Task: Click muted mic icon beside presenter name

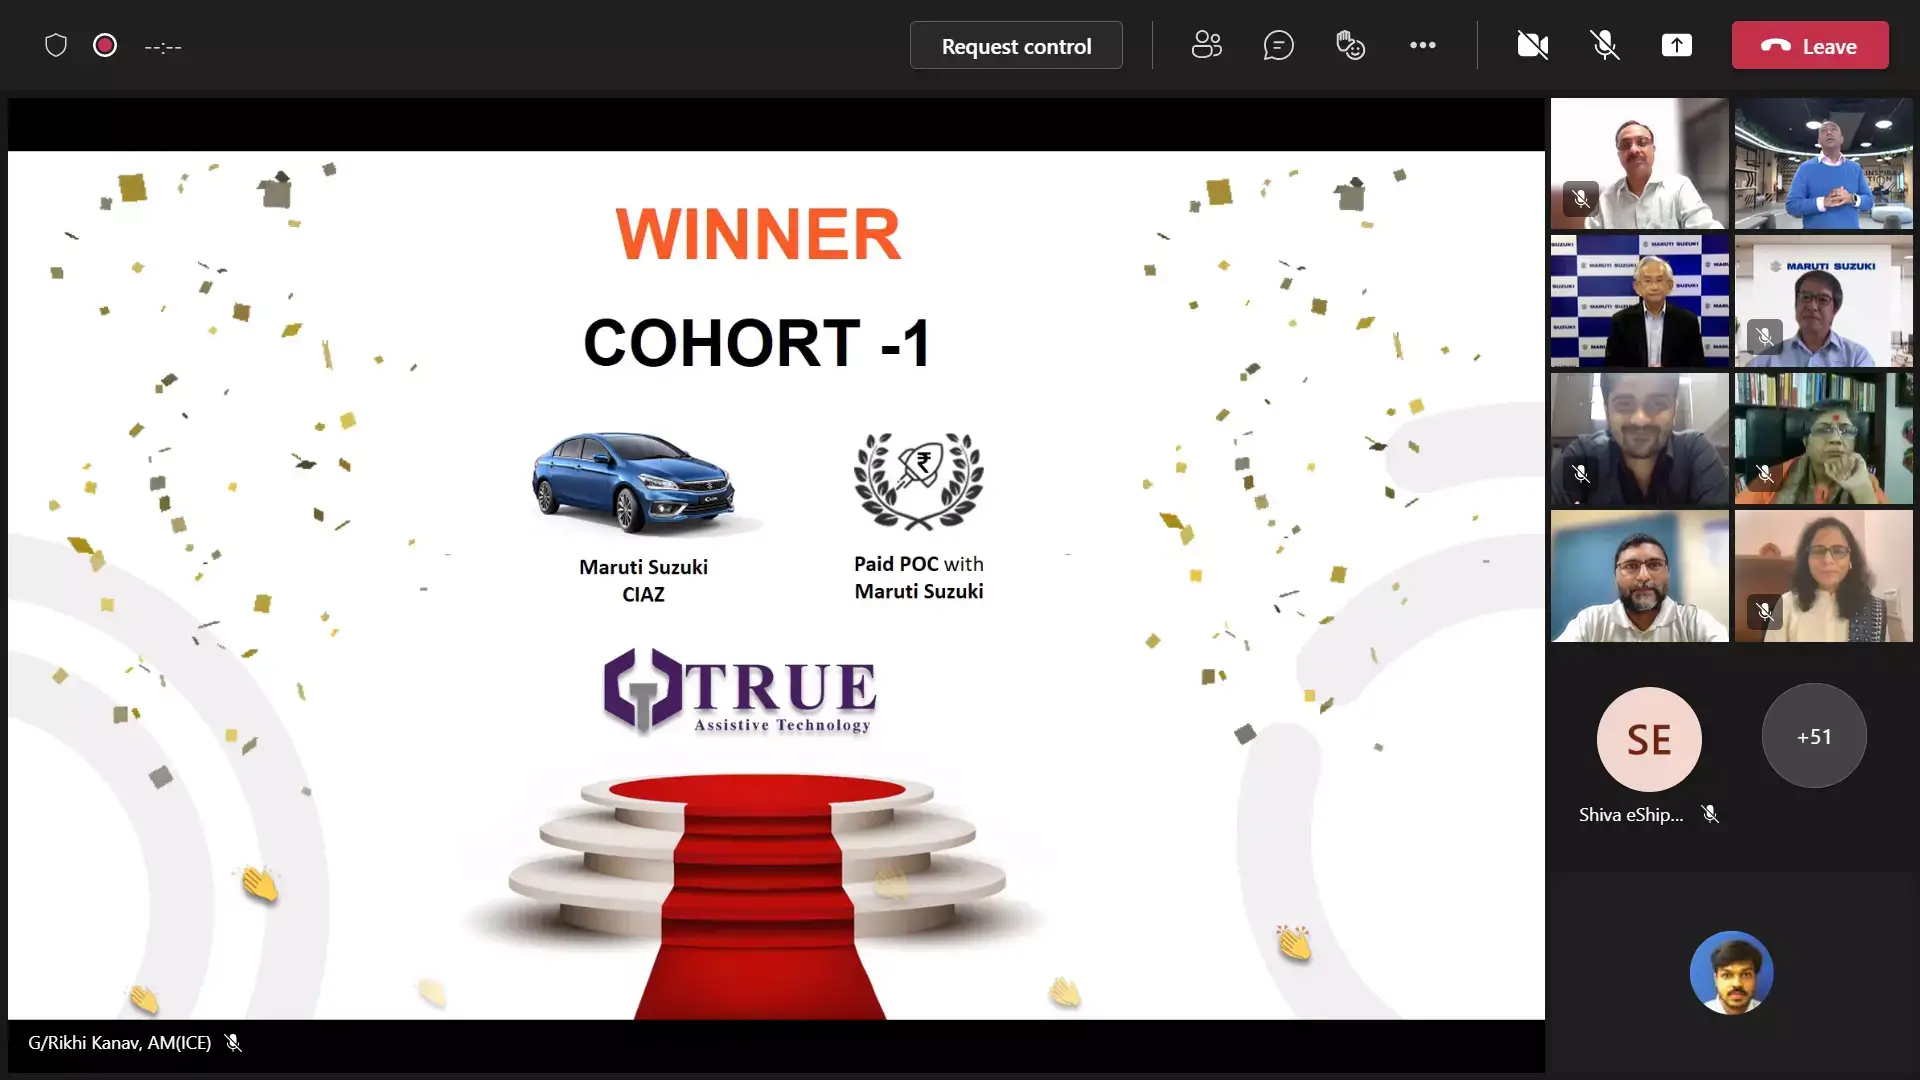Action: tap(233, 1043)
